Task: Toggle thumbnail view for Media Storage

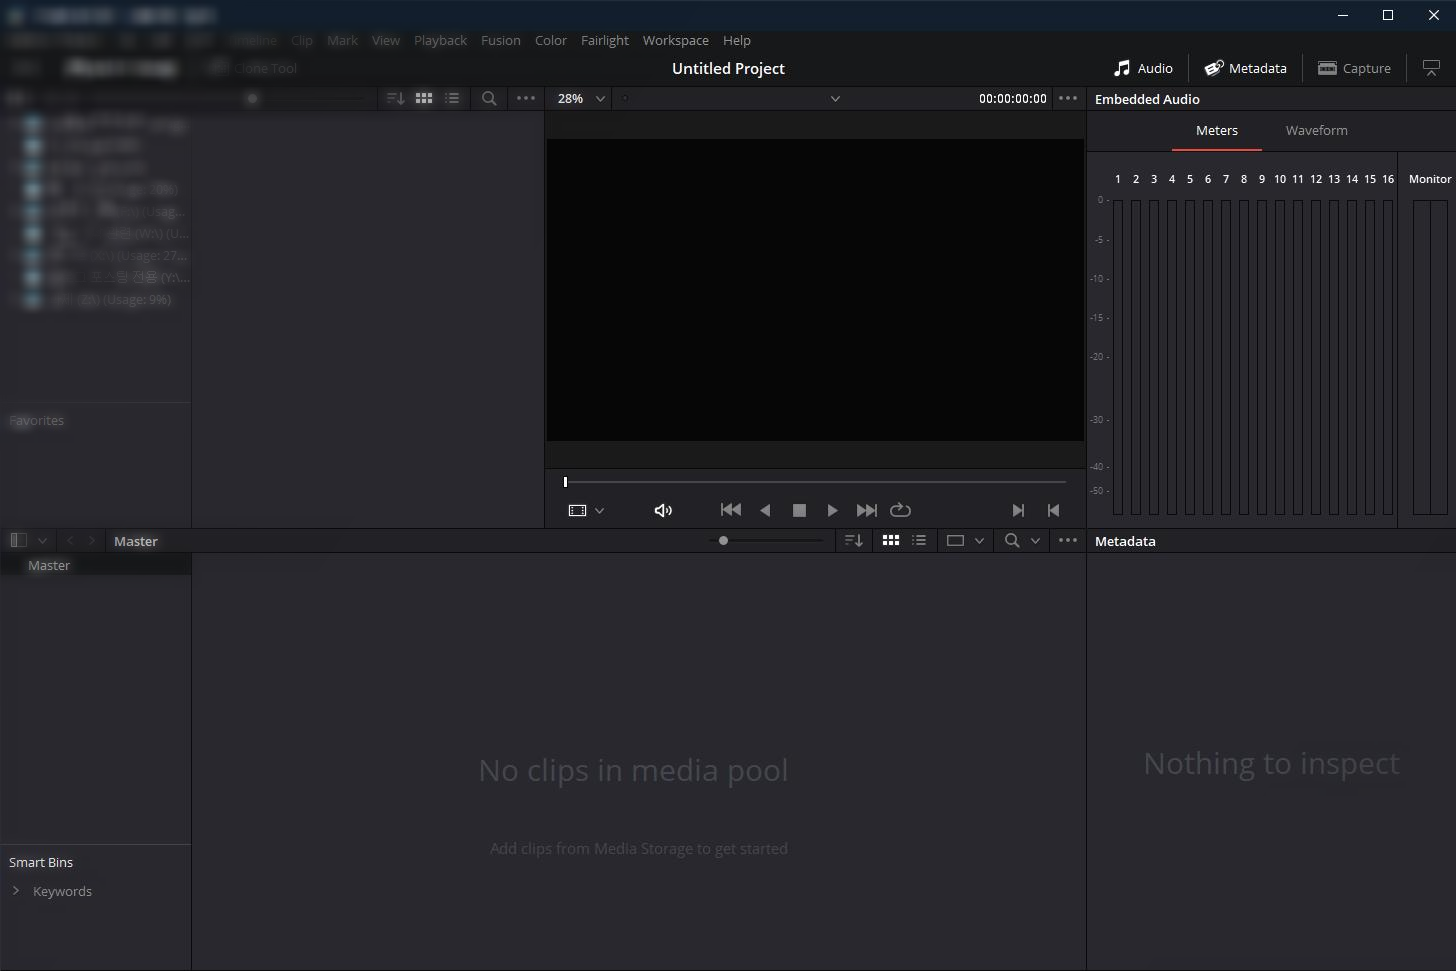Action: [x=424, y=98]
